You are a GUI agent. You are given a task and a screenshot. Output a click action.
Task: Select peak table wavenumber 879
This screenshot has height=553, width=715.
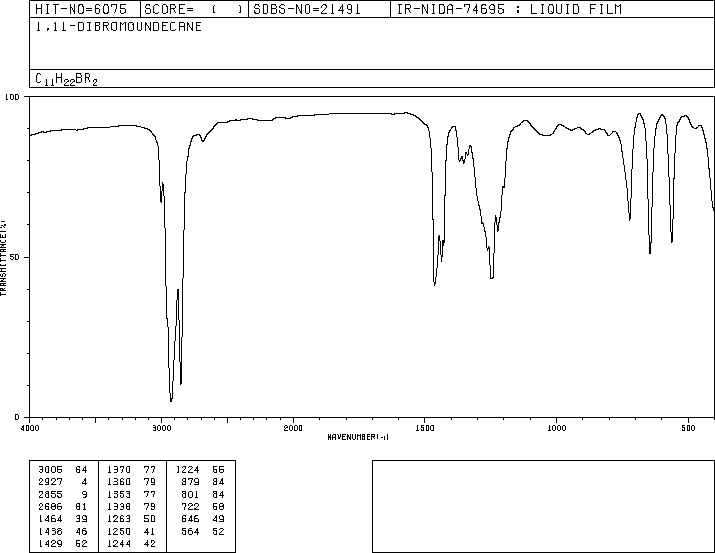click(190, 482)
